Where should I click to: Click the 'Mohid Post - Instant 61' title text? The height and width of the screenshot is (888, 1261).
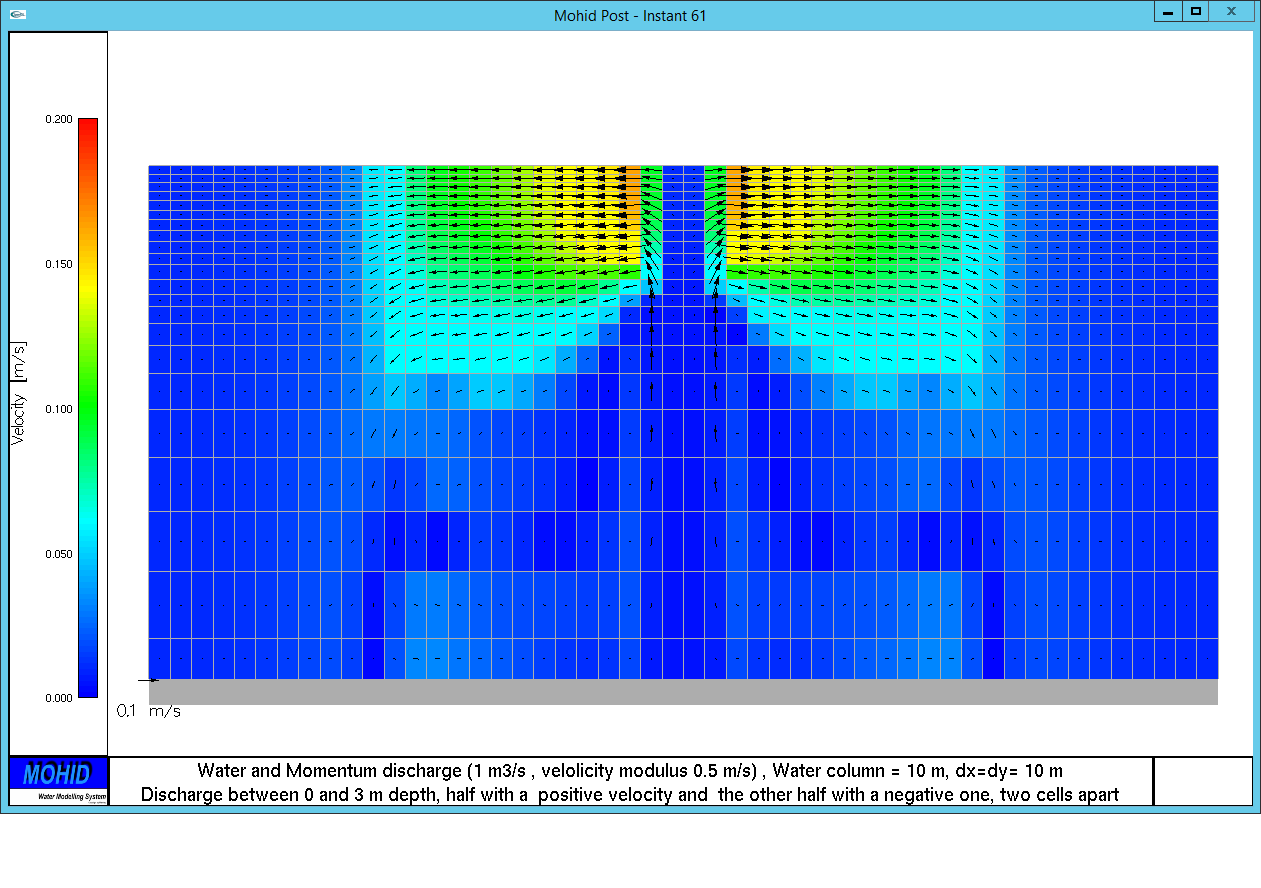(630, 16)
